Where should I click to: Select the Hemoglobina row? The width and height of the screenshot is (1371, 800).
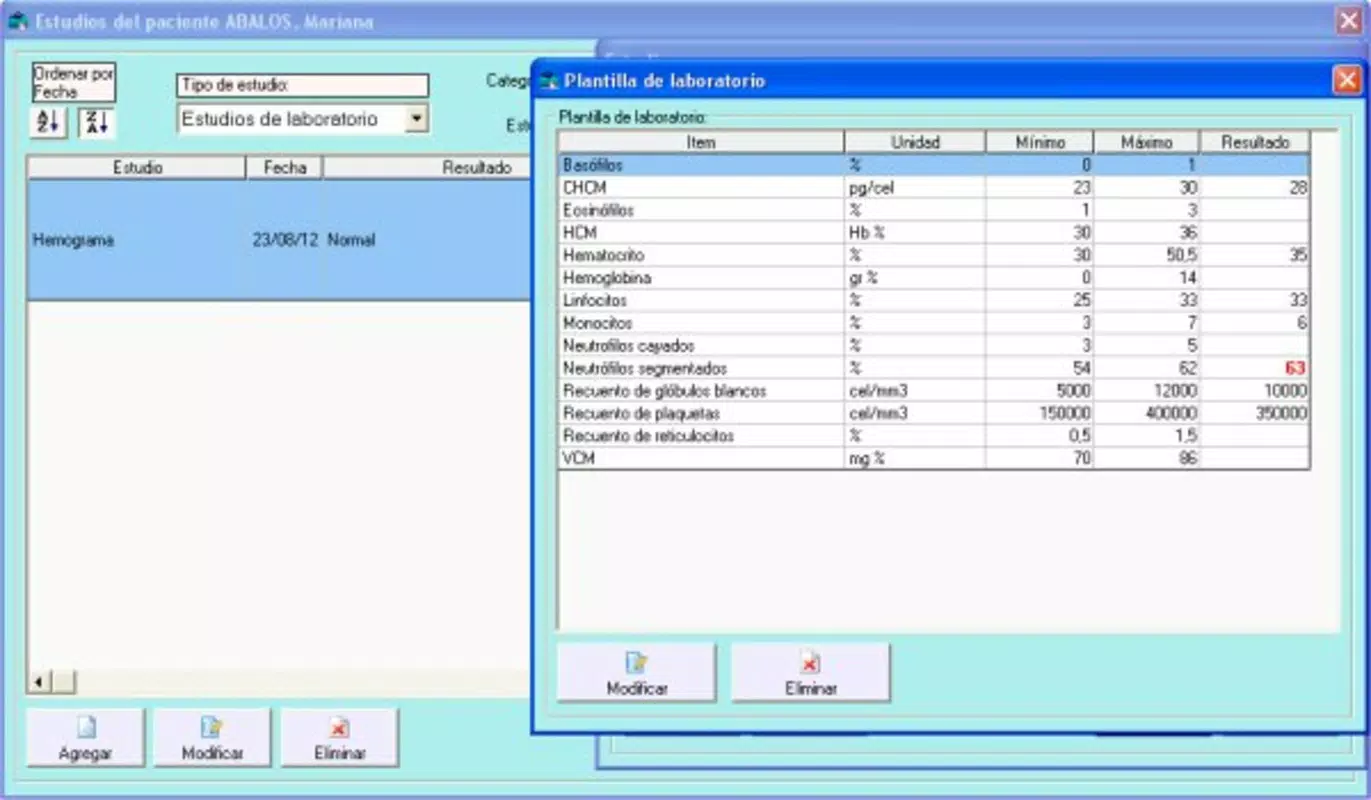point(934,278)
